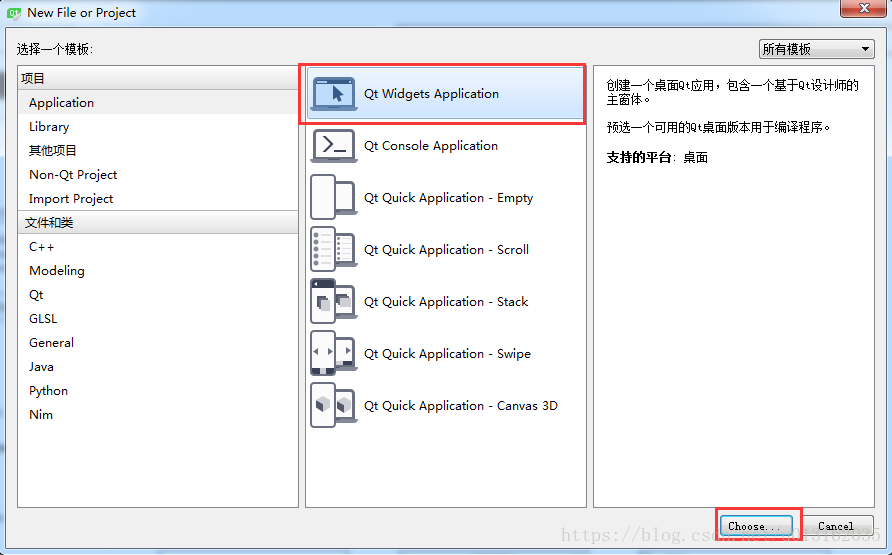This screenshot has width=892, height=555.
Task: Select the Import Project category
Action: coord(158,198)
